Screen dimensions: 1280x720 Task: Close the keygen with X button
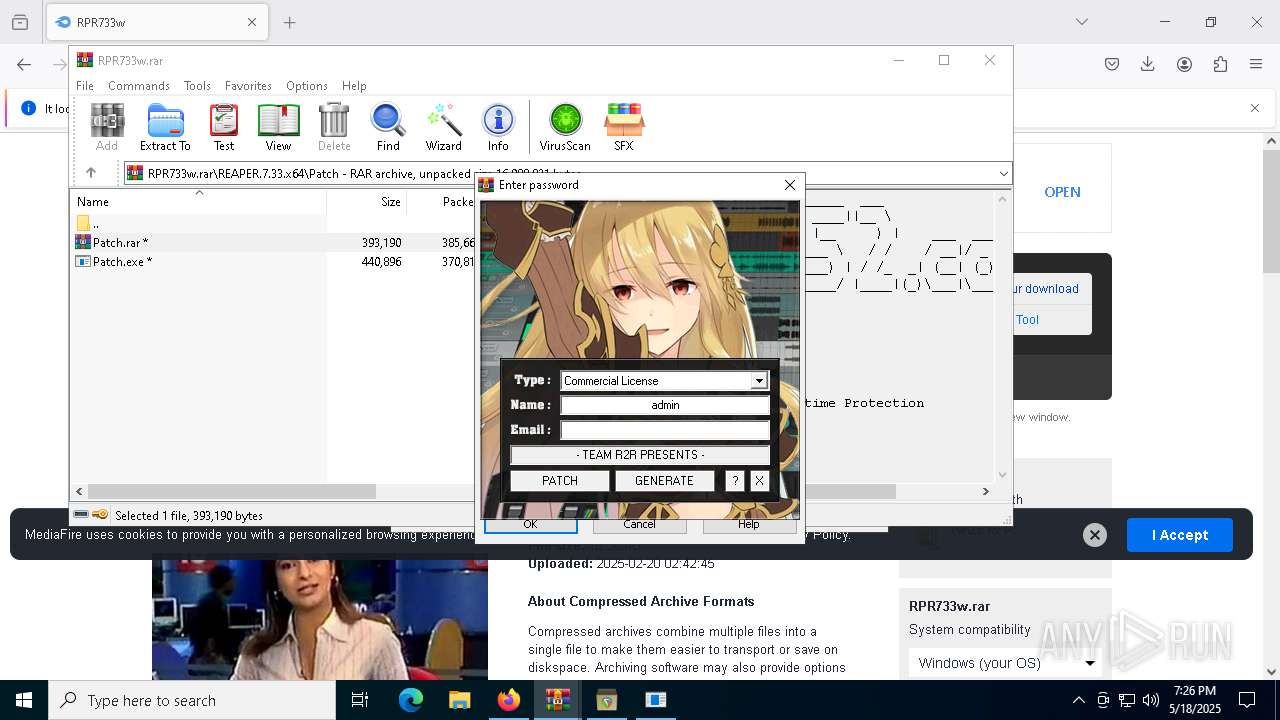(x=759, y=481)
